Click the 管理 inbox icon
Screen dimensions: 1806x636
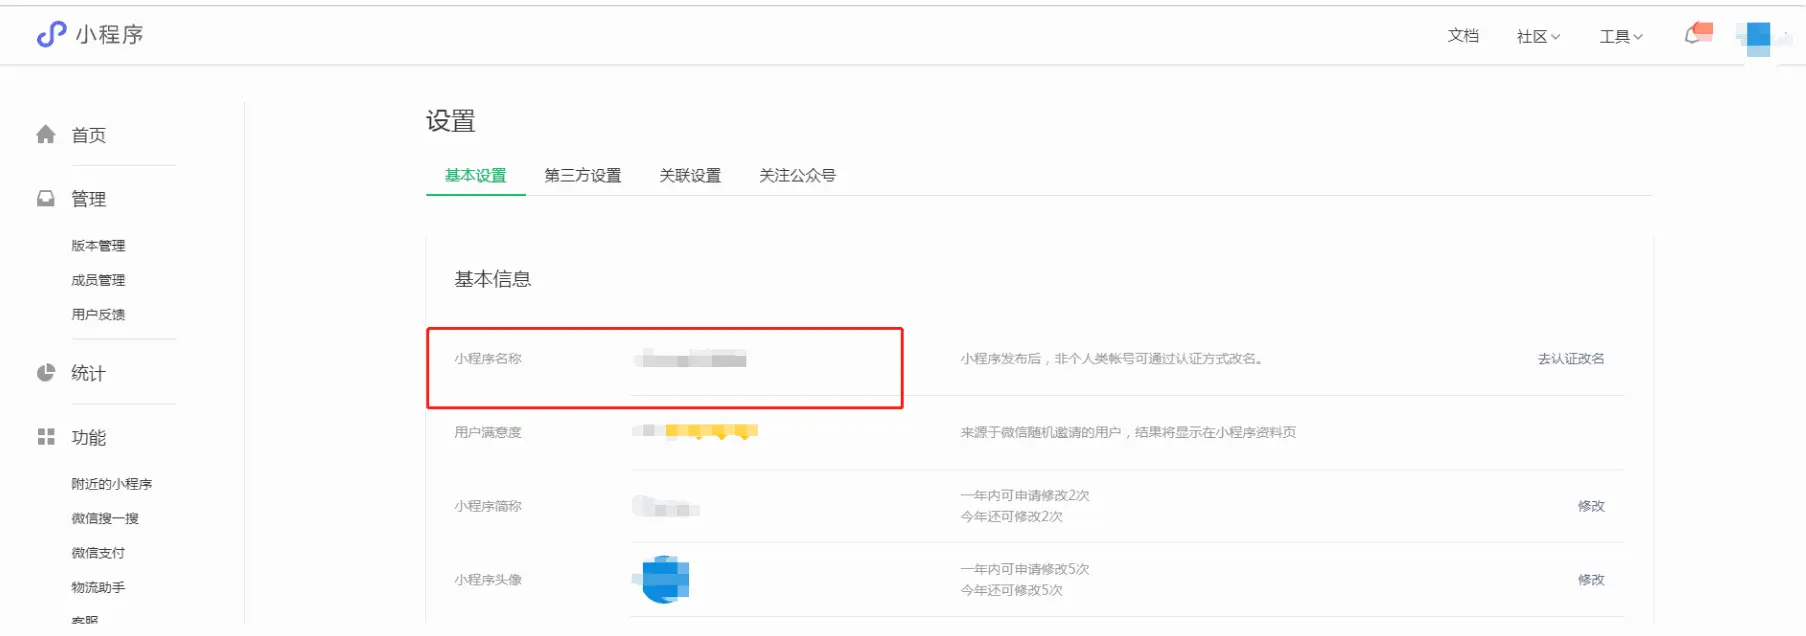pyautogui.click(x=46, y=199)
